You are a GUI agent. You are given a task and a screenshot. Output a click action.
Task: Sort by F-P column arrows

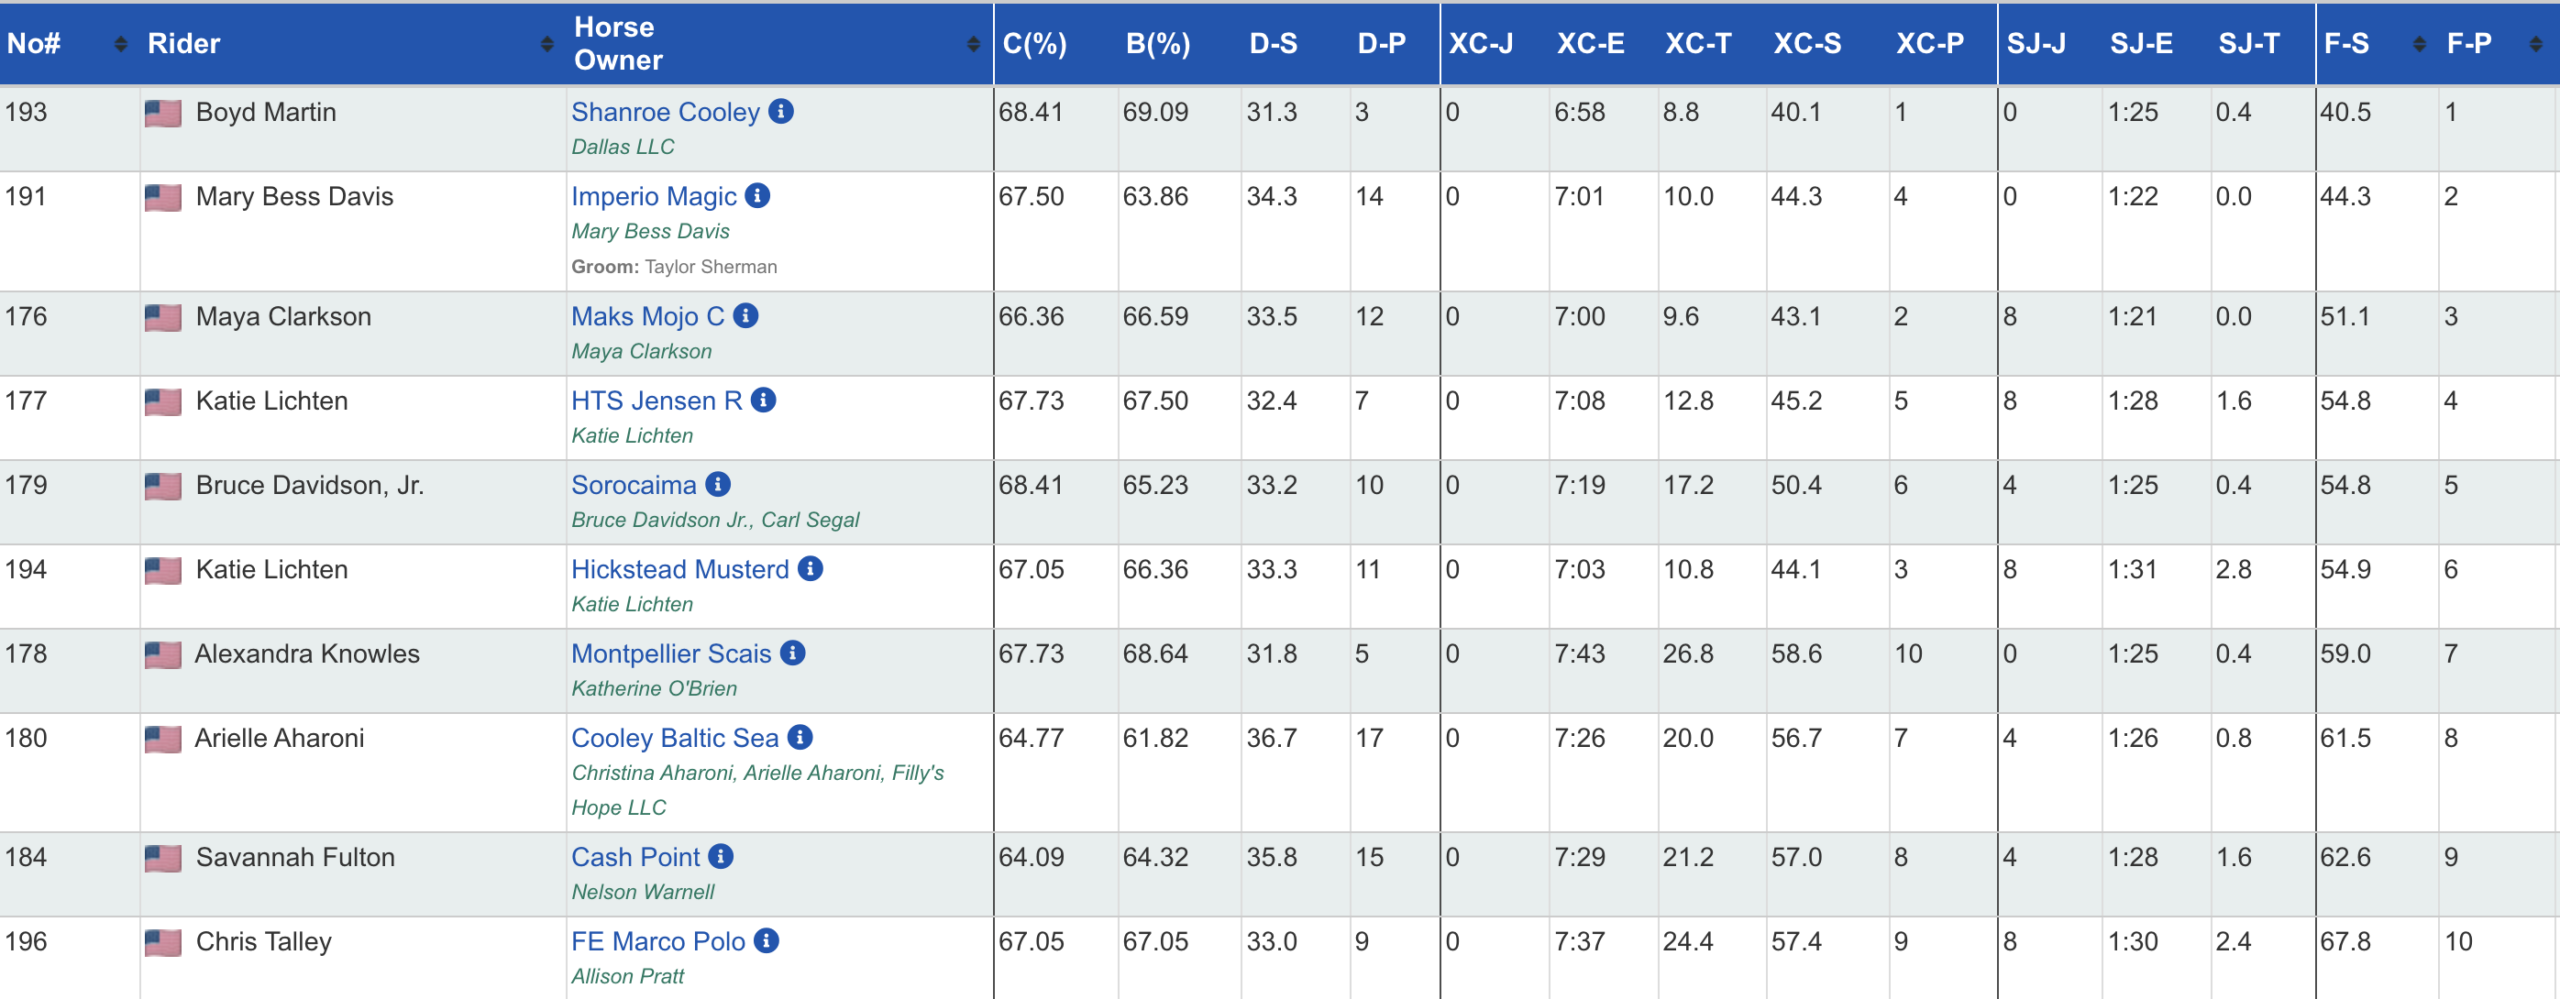click(x=2536, y=44)
